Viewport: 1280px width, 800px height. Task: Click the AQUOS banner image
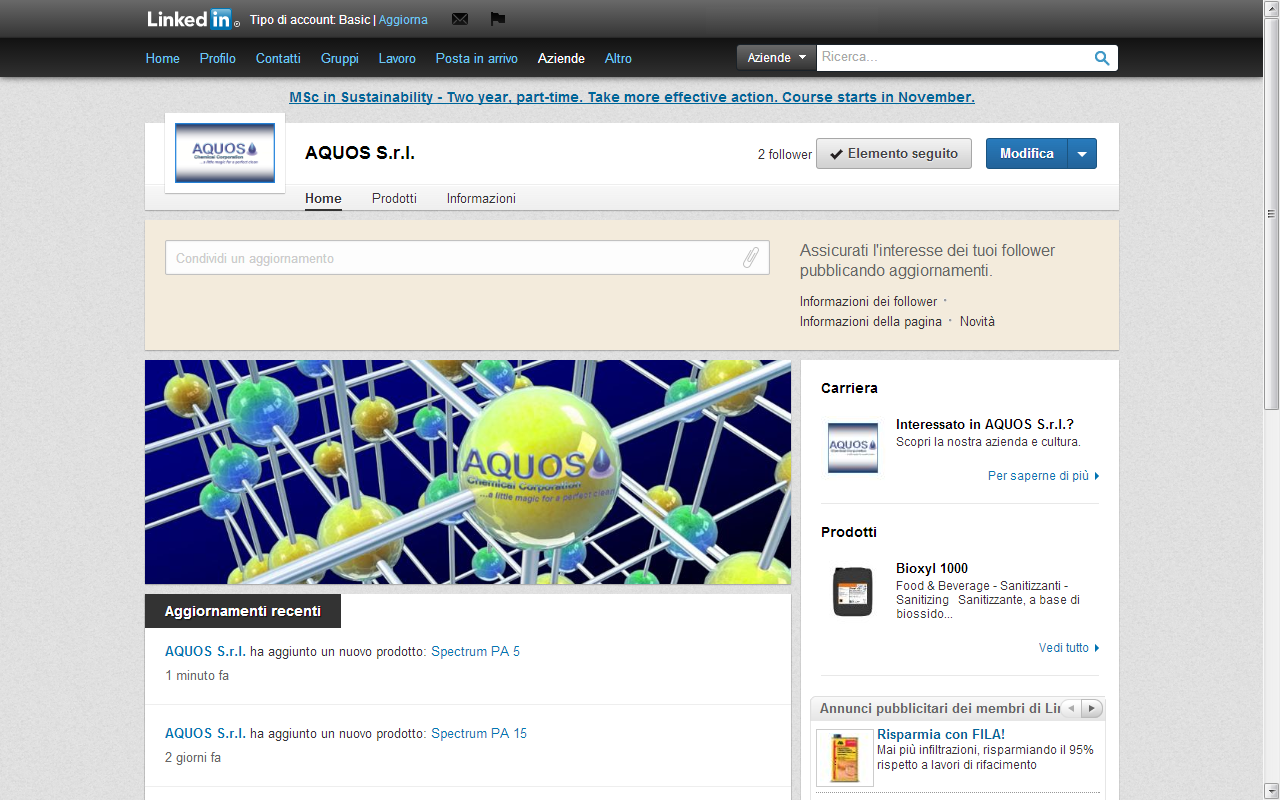coord(468,472)
